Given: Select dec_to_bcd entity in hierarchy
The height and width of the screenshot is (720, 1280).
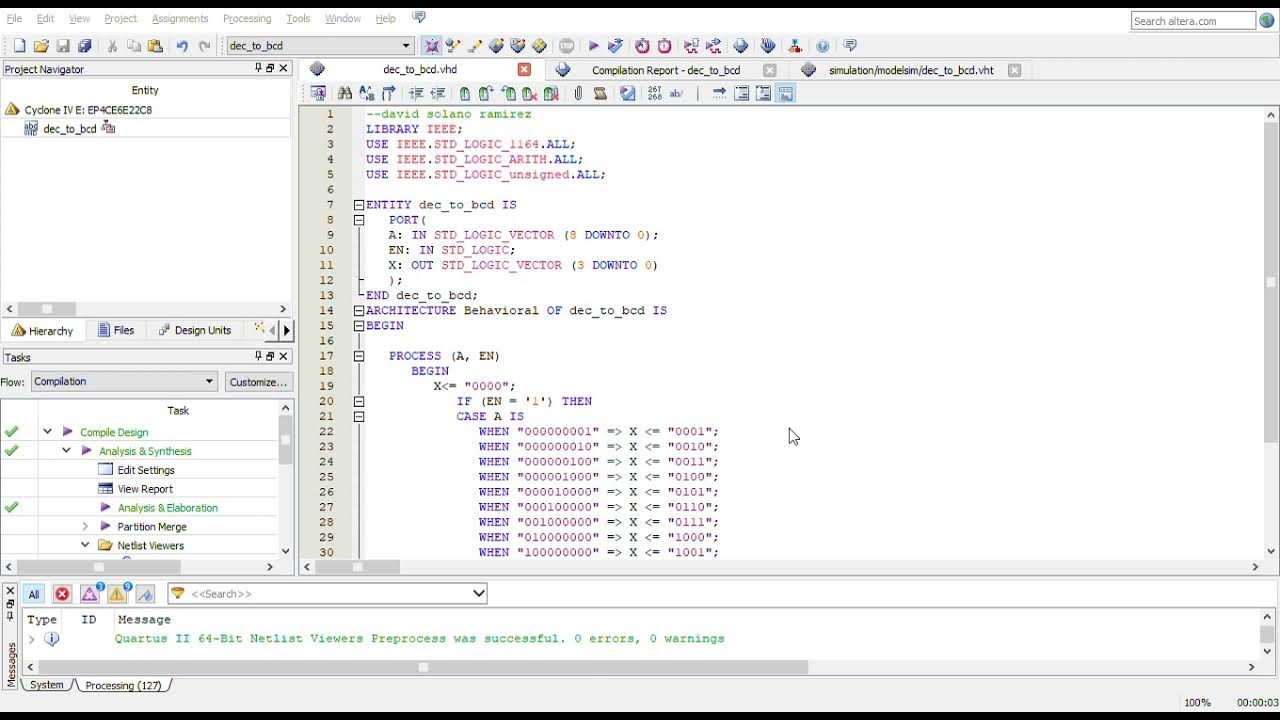Looking at the screenshot, I should [x=69, y=129].
